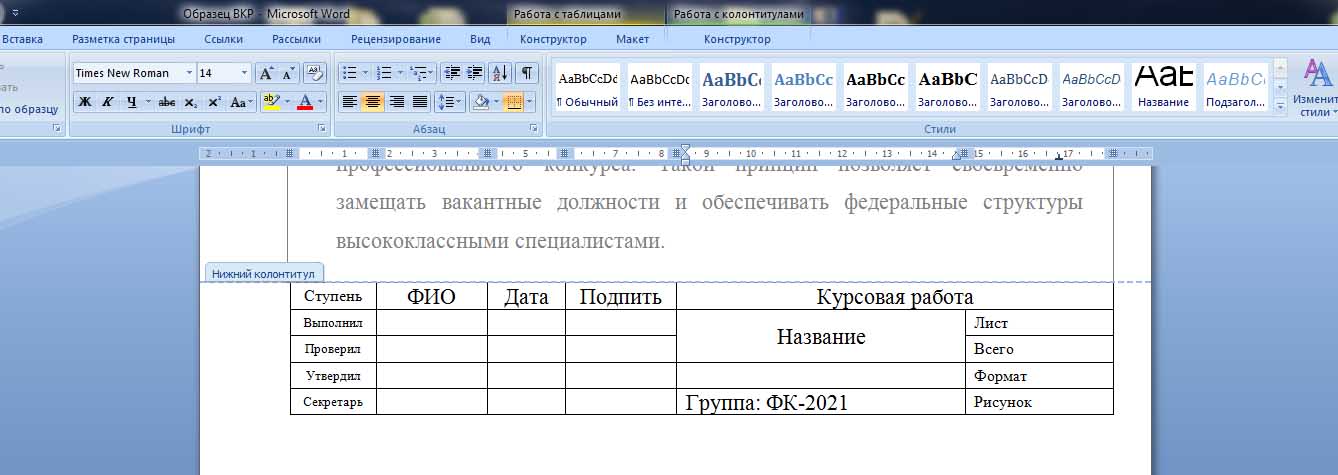
Task: Align text to the left
Action: coord(349,102)
